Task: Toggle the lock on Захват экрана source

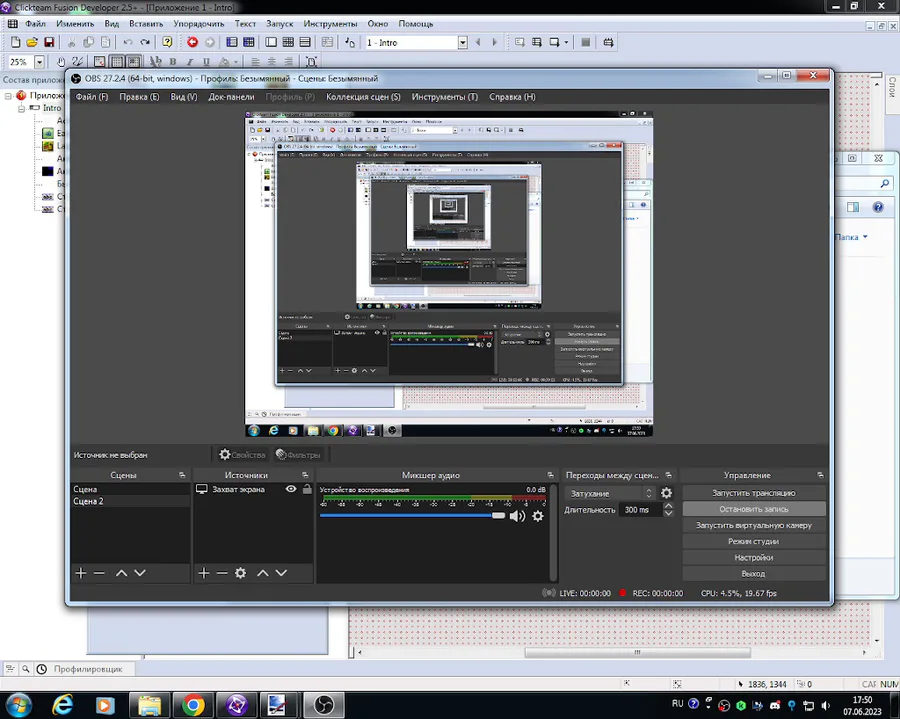Action: 307,489
